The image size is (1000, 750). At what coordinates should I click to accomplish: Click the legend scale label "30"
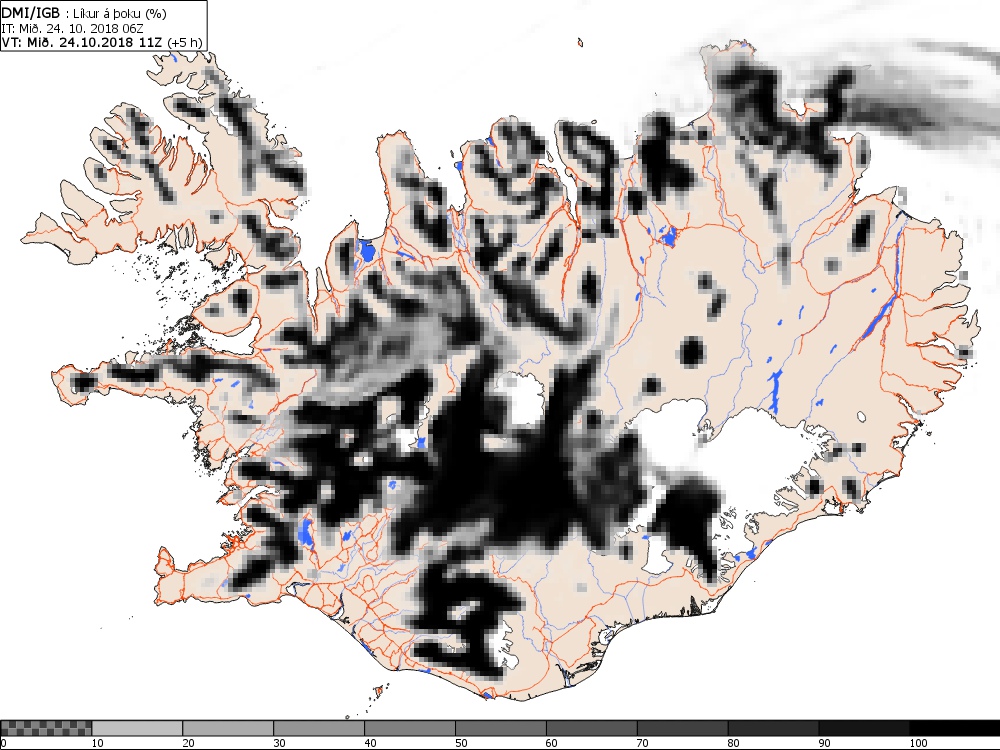pos(279,743)
